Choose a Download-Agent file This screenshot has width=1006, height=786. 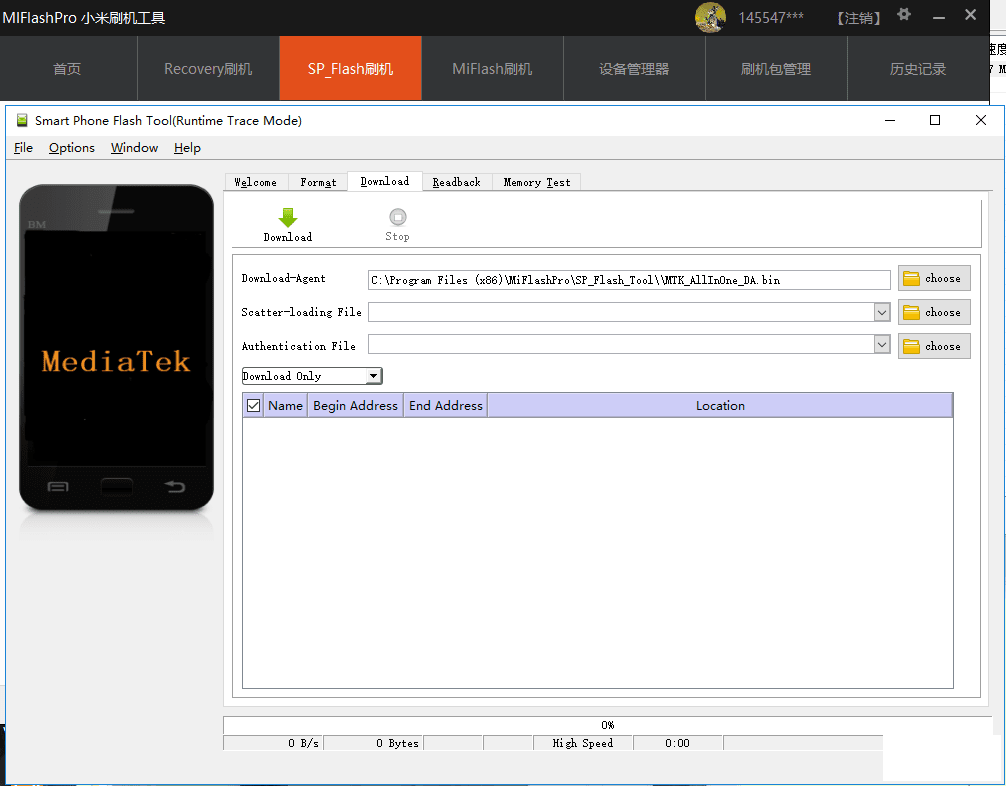934,278
